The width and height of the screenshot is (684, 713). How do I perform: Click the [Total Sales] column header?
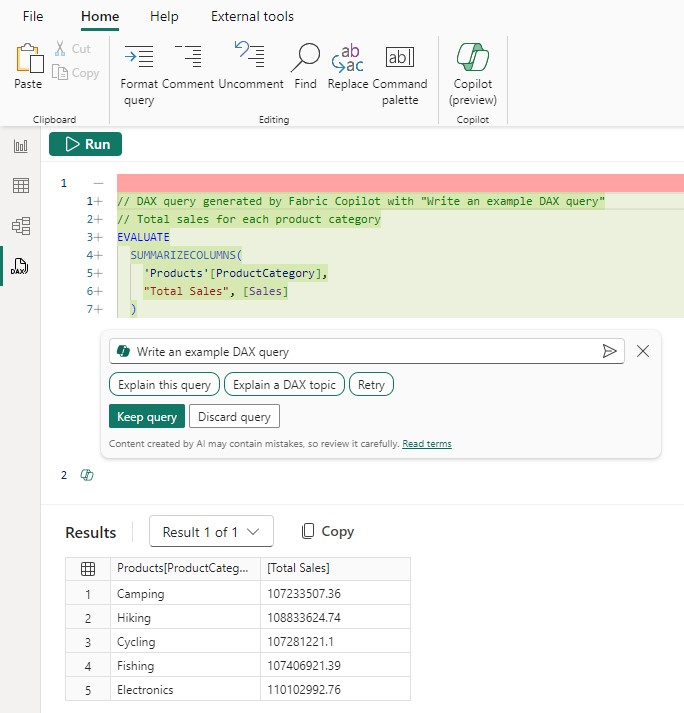coord(335,568)
